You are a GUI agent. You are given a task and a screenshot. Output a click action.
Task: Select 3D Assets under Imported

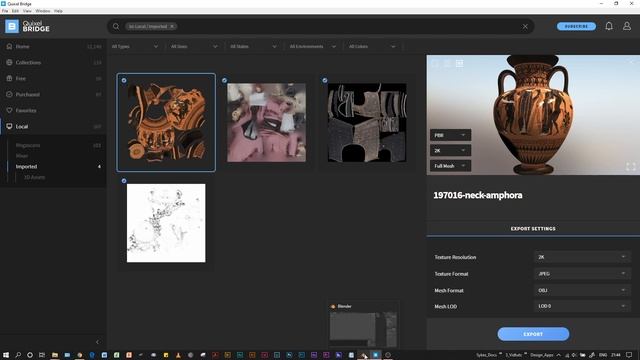pos(34,177)
